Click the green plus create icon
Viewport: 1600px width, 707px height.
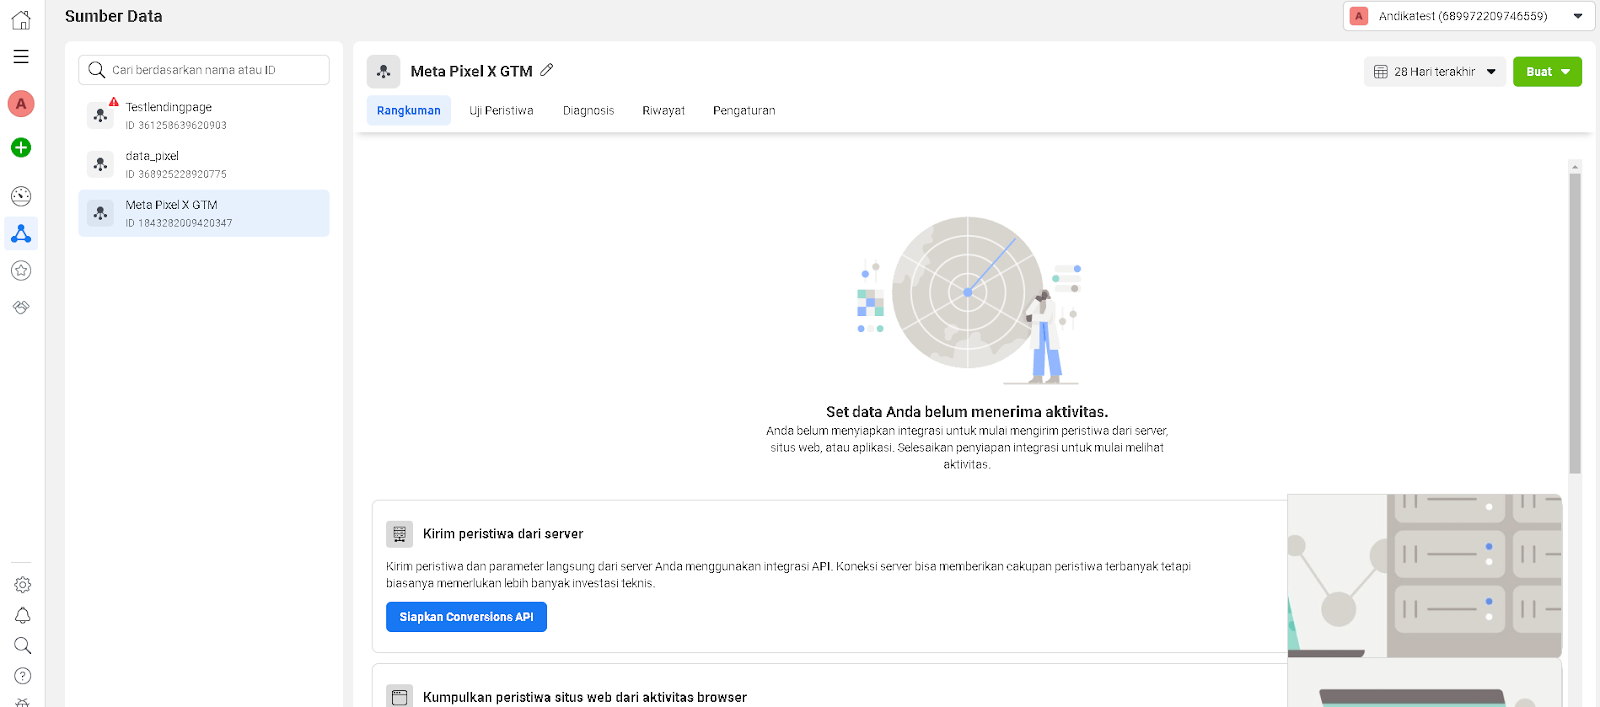click(x=21, y=147)
